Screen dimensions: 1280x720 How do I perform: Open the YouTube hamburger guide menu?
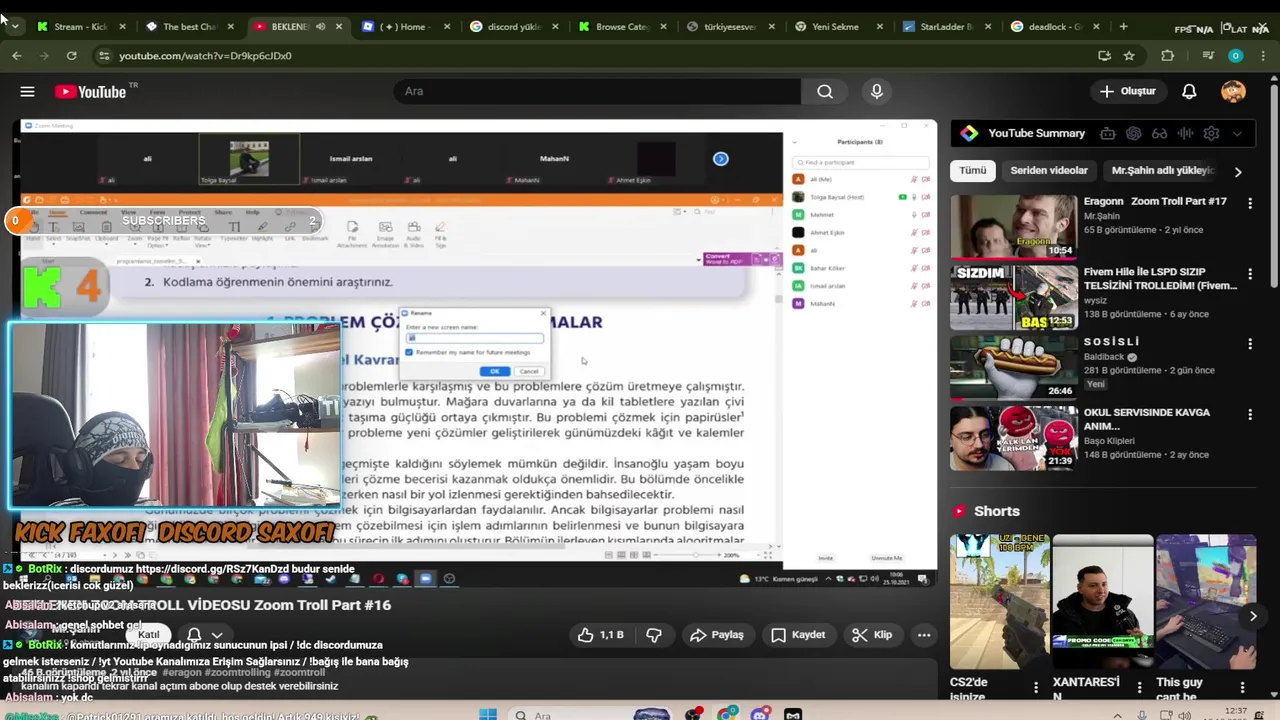pyautogui.click(x=27, y=91)
